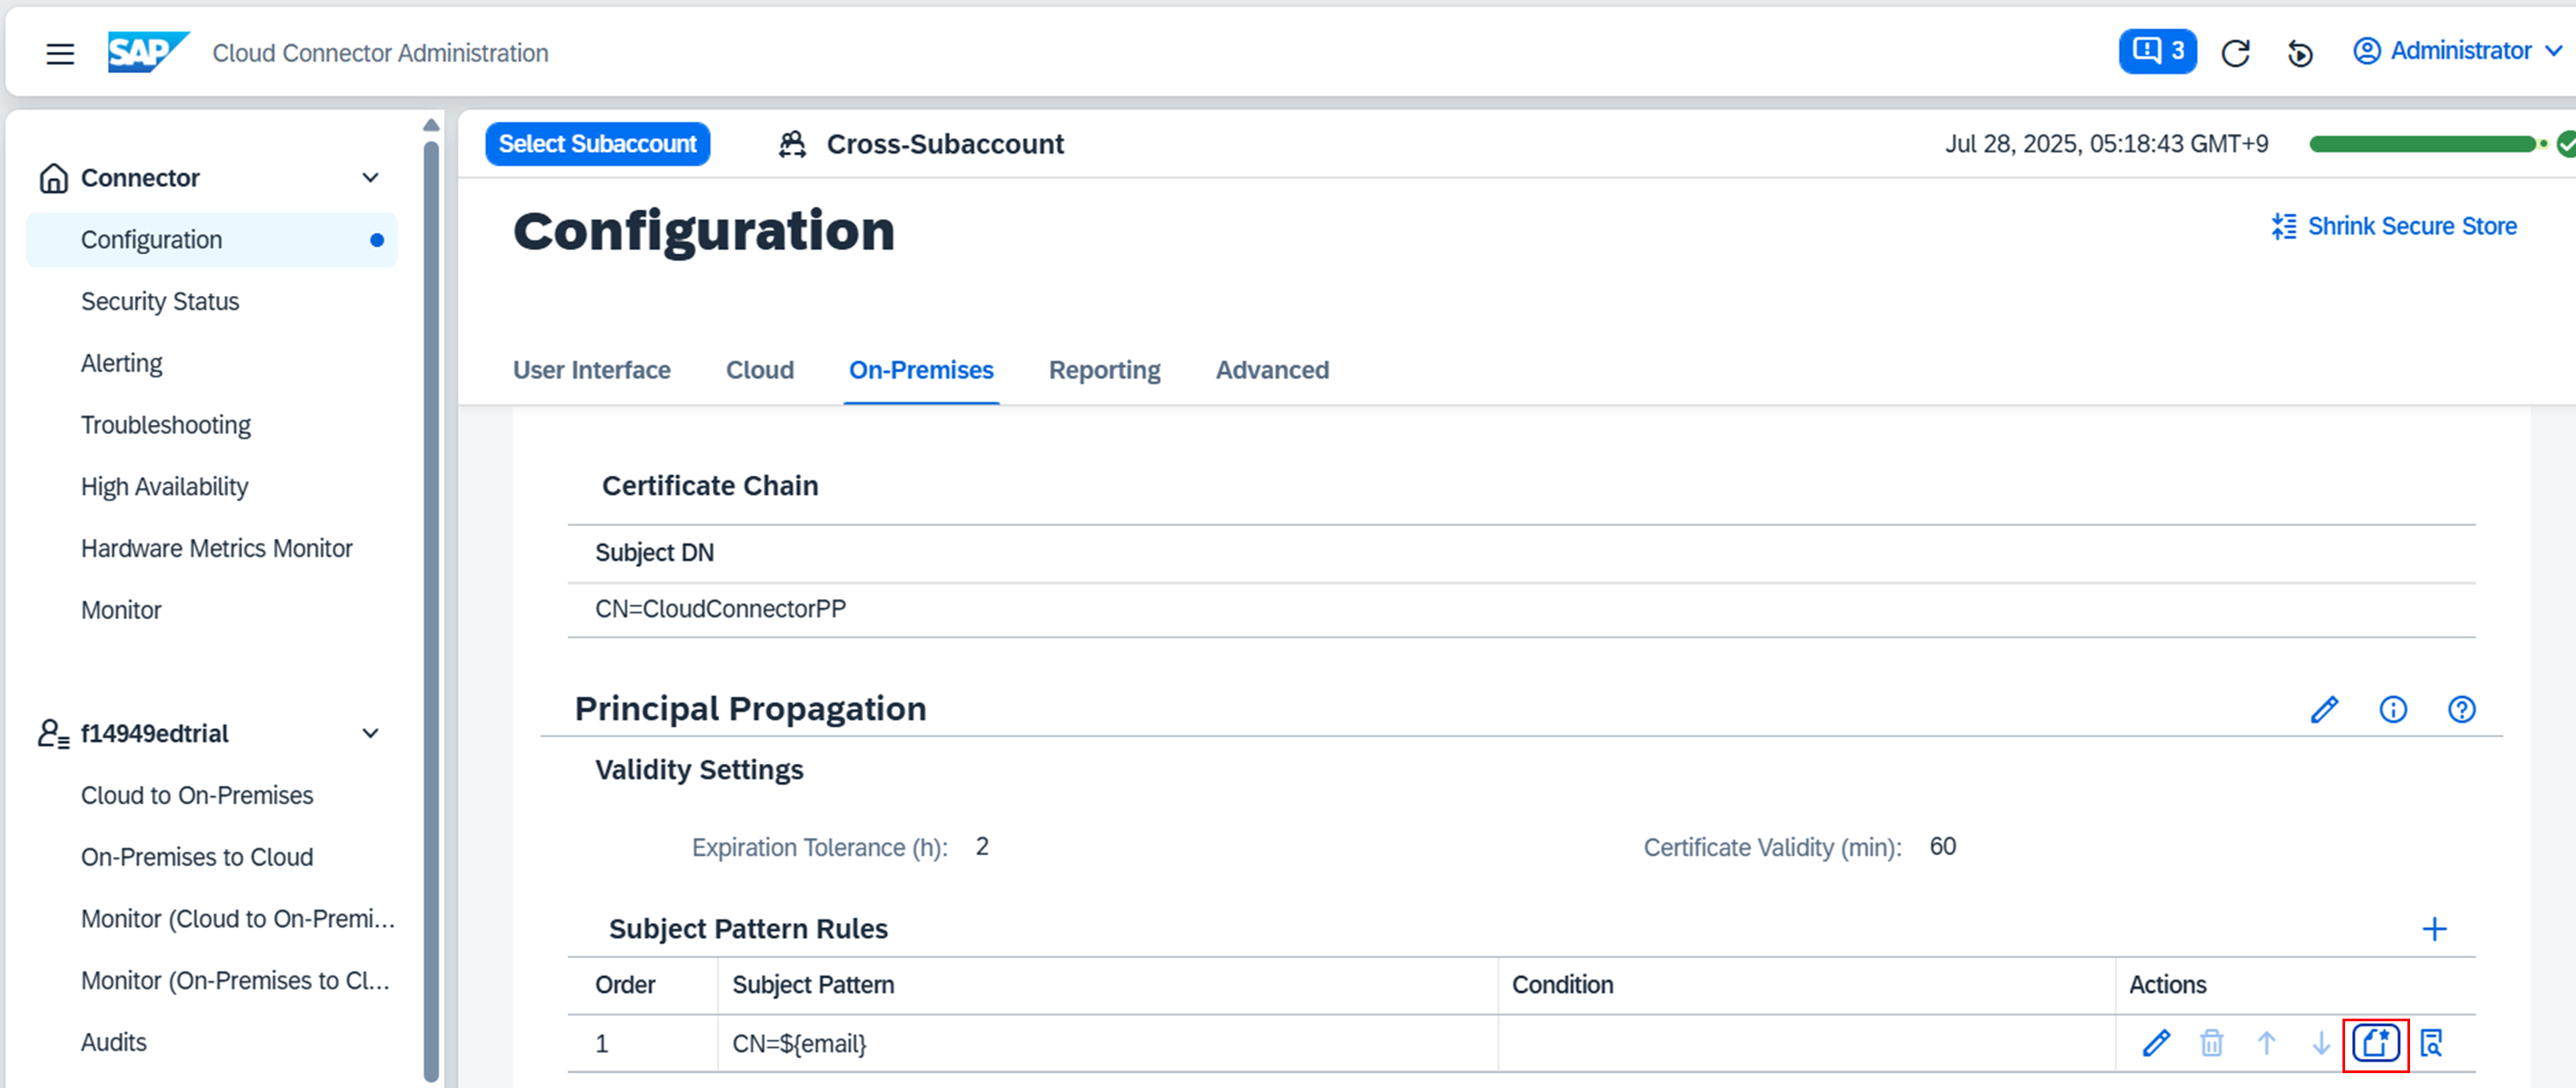Collapse the f14949edtrial subaccount section
This screenshot has height=1088, width=2576.
[x=370, y=733]
